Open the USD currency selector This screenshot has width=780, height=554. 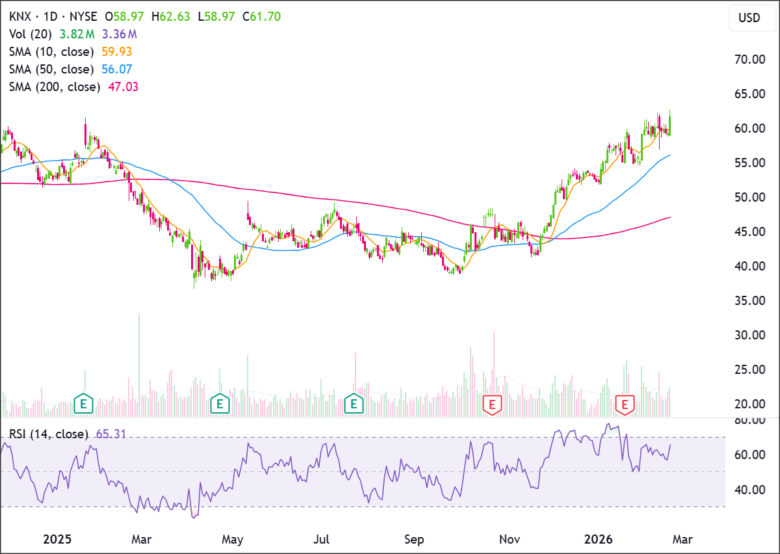point(748,18)
